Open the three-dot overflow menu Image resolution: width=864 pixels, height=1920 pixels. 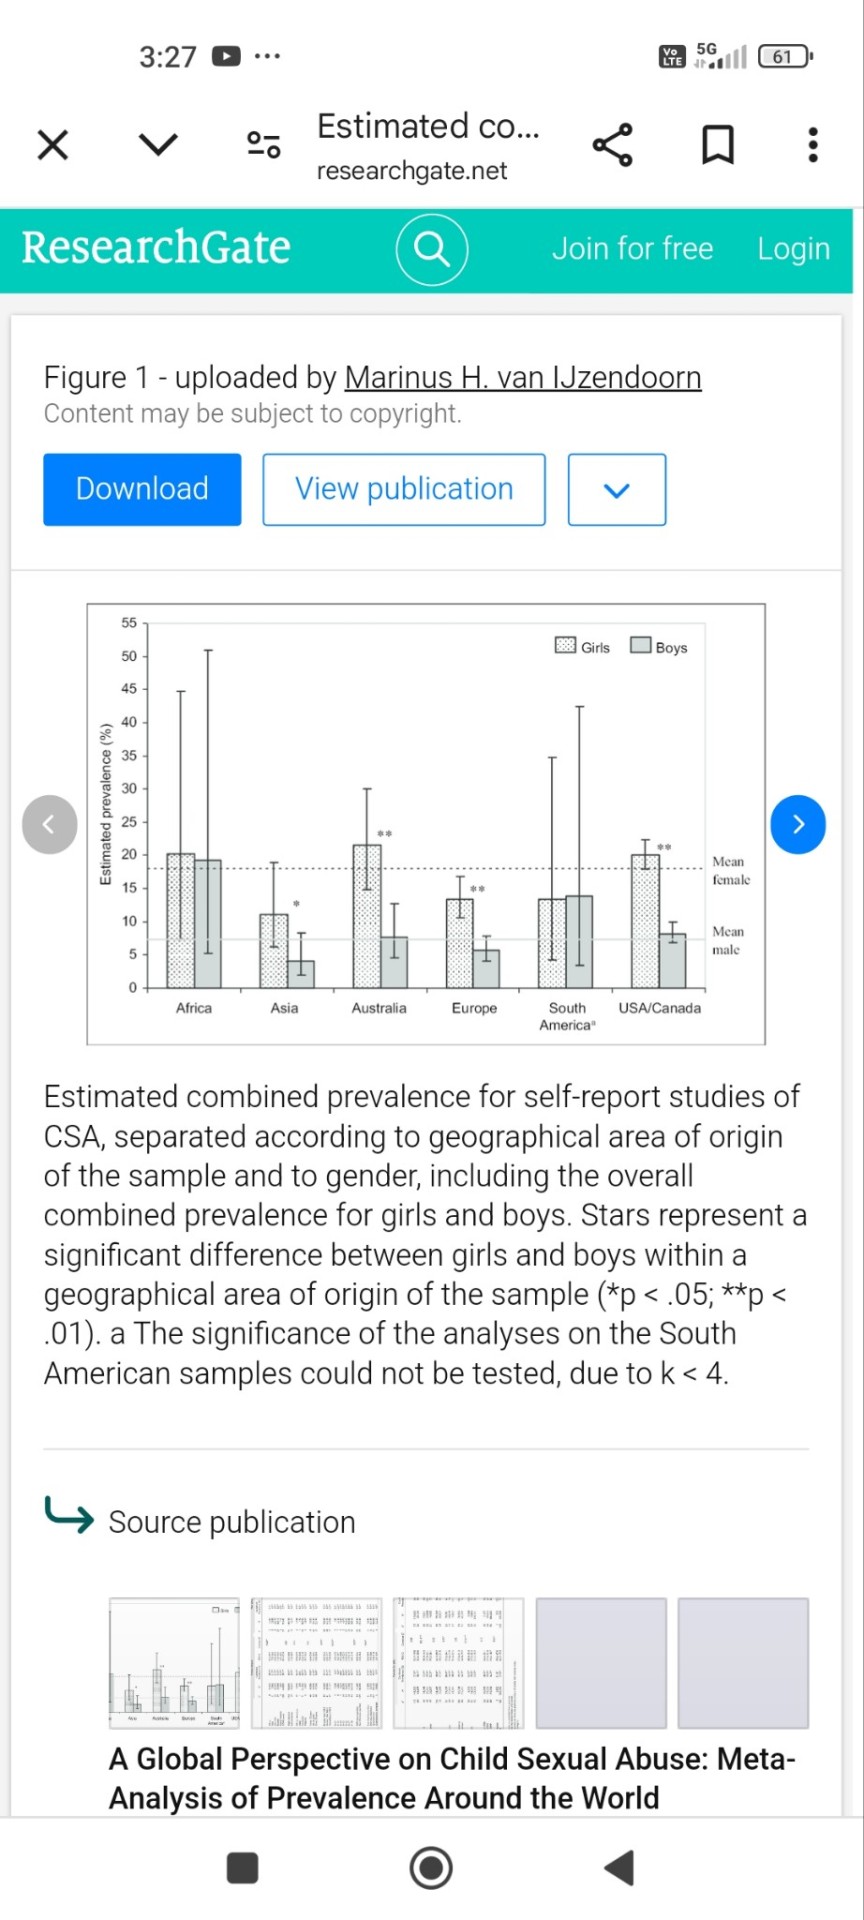[x=813, y=145]
